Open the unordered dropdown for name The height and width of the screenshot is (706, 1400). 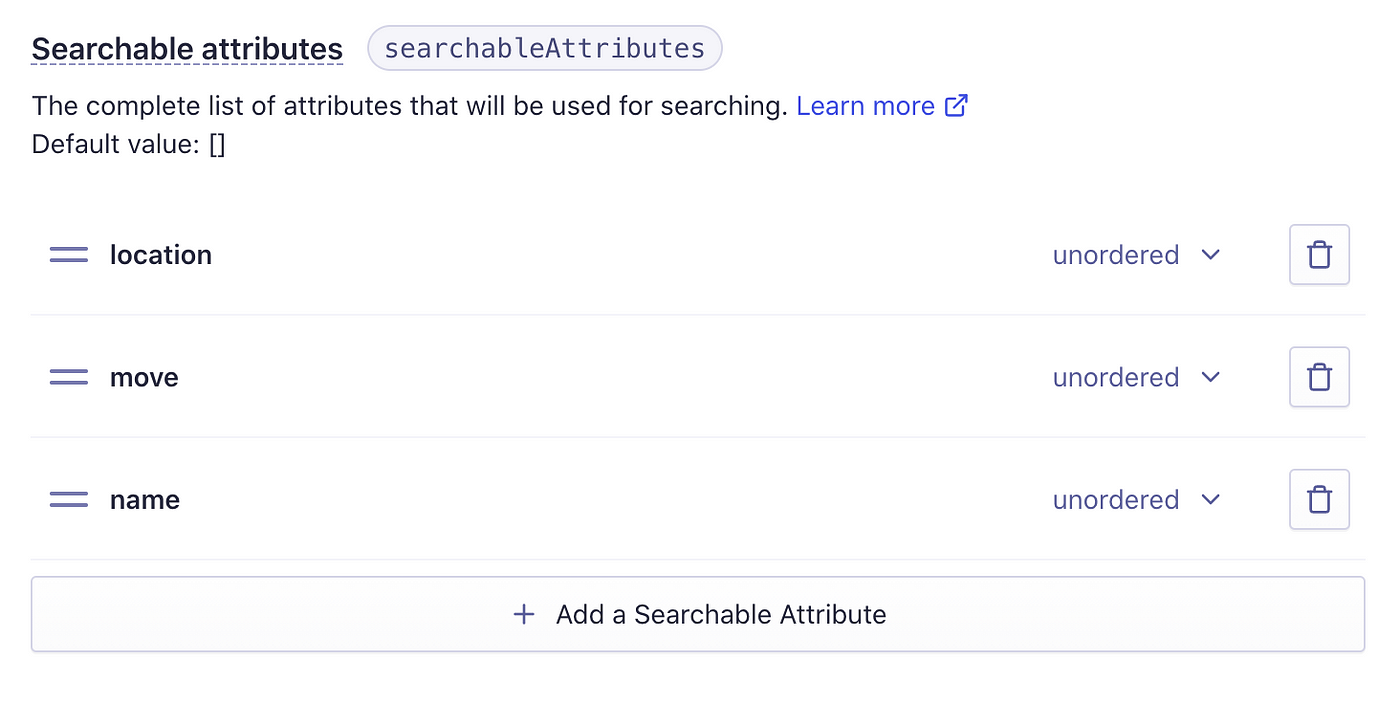[1137, 499]
